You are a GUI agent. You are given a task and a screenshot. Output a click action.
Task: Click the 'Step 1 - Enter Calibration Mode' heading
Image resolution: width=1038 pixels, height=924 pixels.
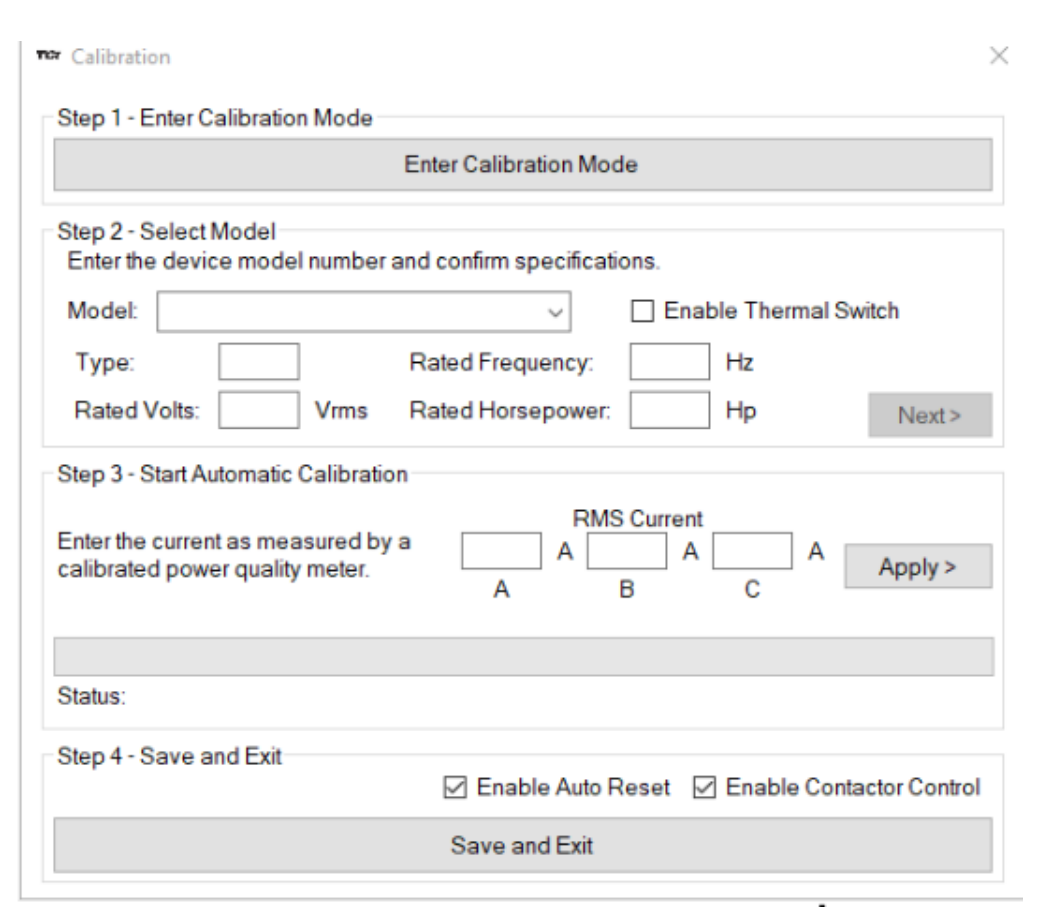pyautogui.click(x=215, y=118)
